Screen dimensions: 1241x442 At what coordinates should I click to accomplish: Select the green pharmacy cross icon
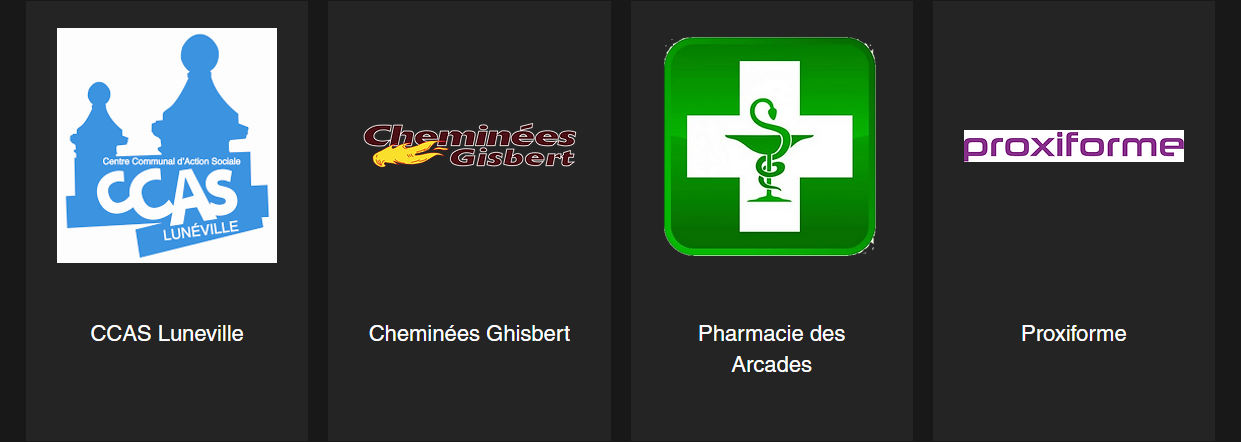point(770,146)
